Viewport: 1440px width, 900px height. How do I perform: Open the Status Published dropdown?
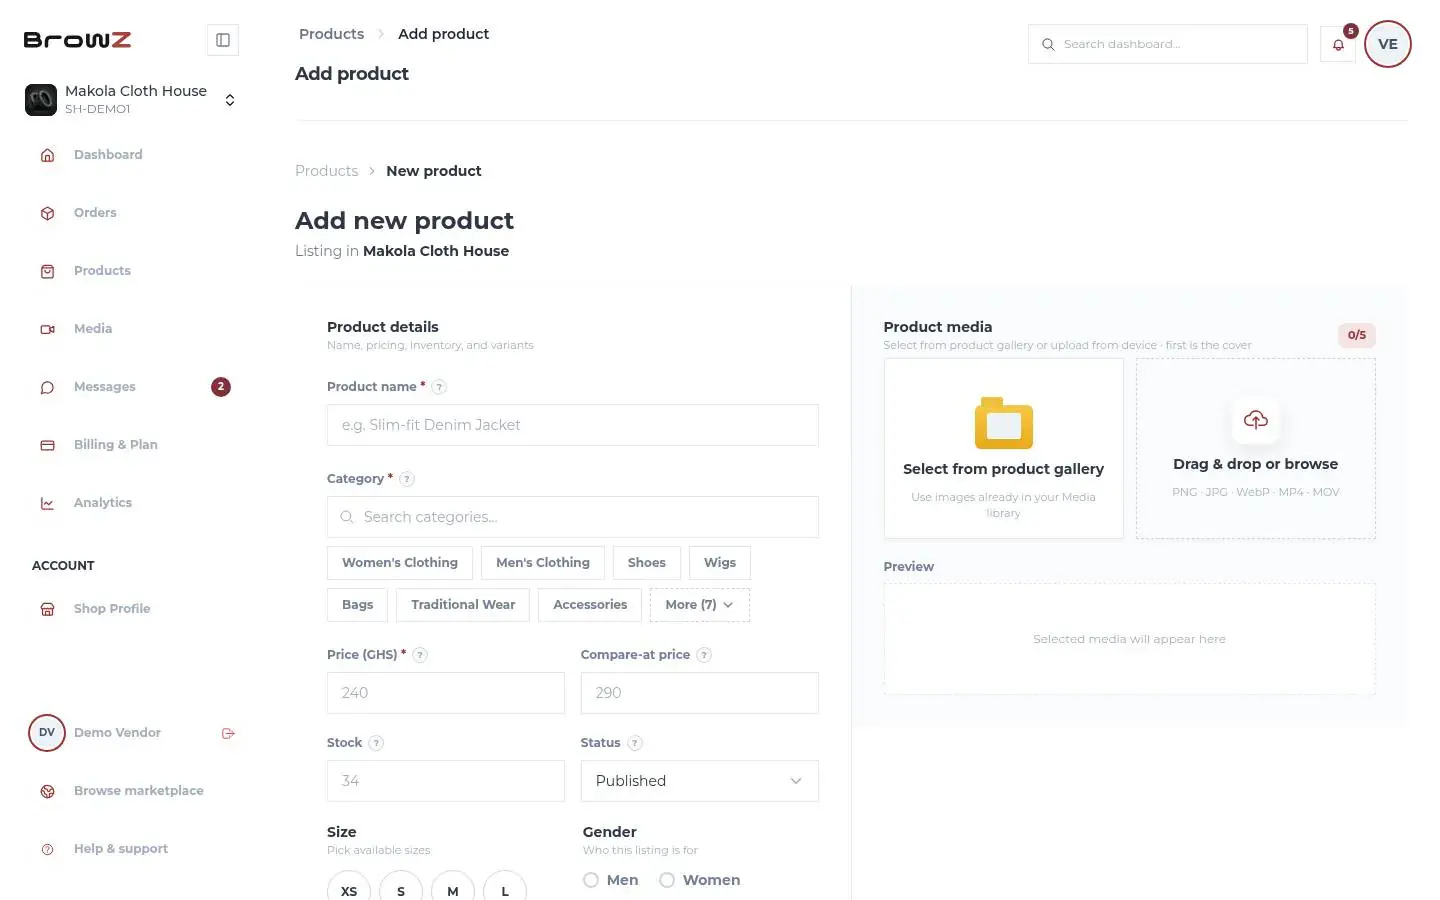coord(700,781)
